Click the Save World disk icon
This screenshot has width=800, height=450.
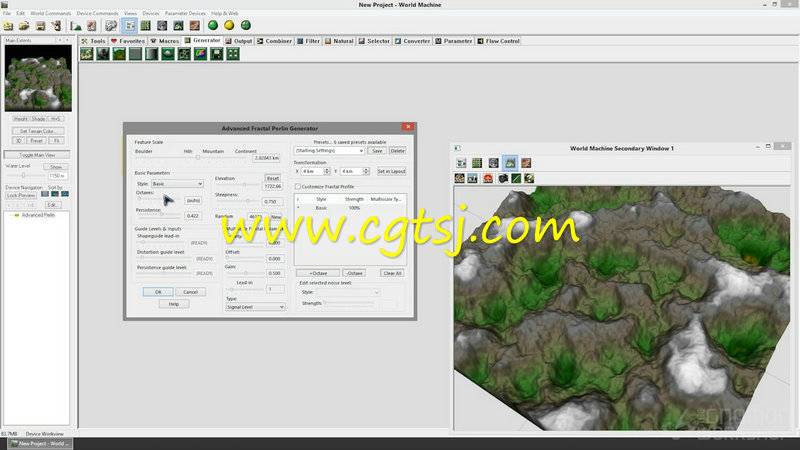40,26
